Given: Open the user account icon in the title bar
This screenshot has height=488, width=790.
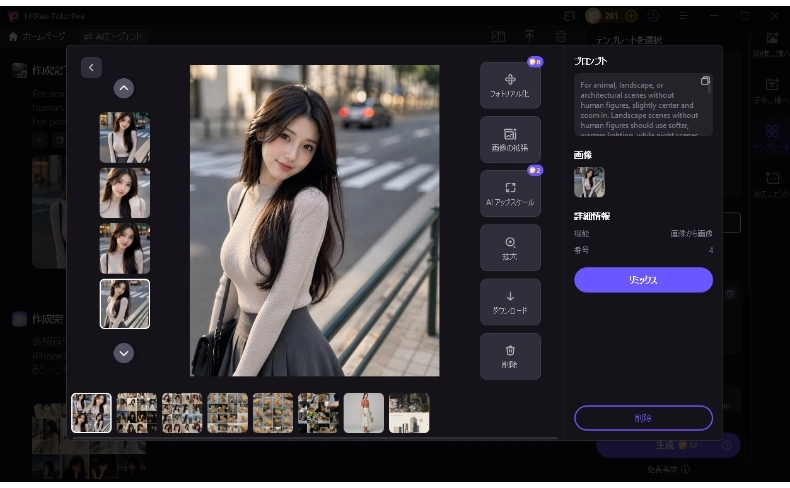Looking at the screenshot, I should tap(653, 16).
